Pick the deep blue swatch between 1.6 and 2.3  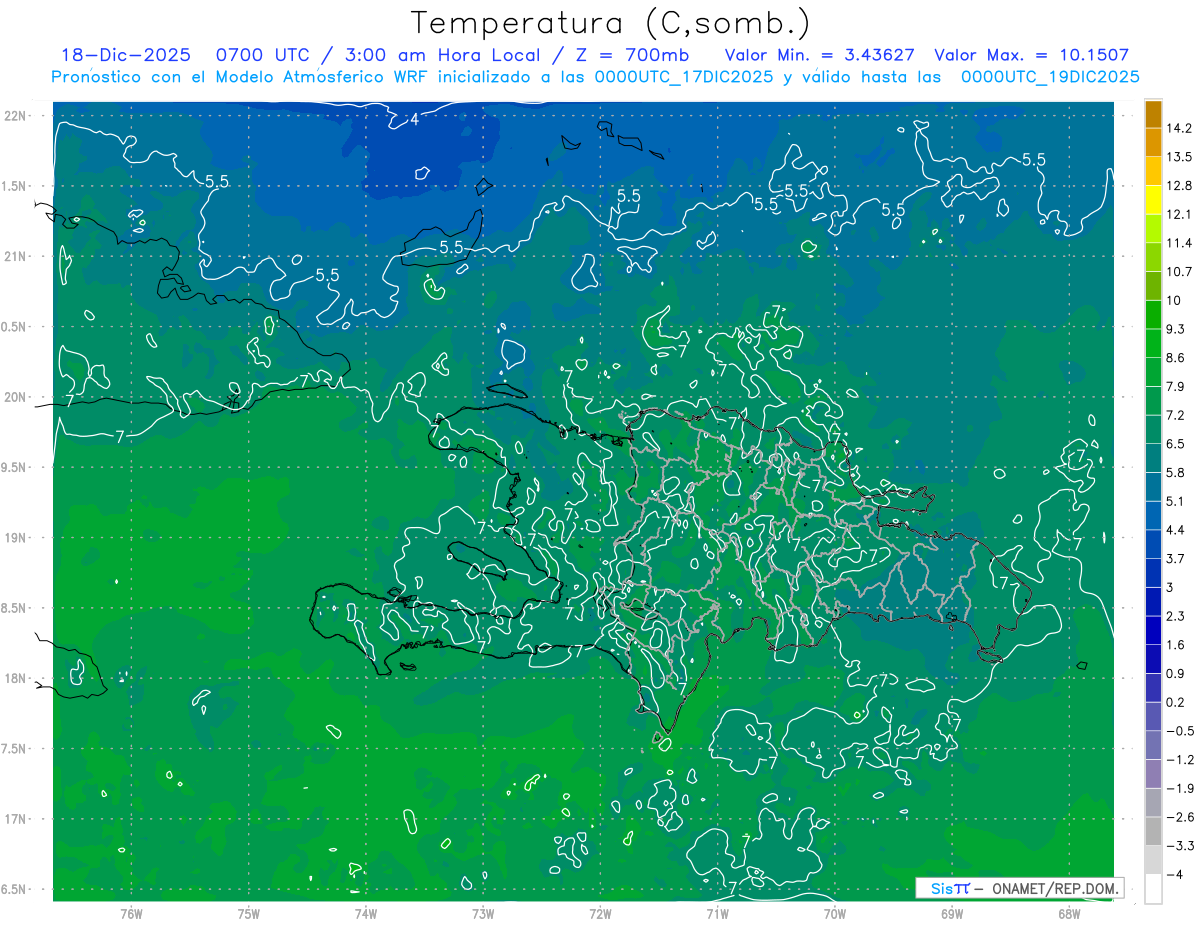(x=1153, y=631)
